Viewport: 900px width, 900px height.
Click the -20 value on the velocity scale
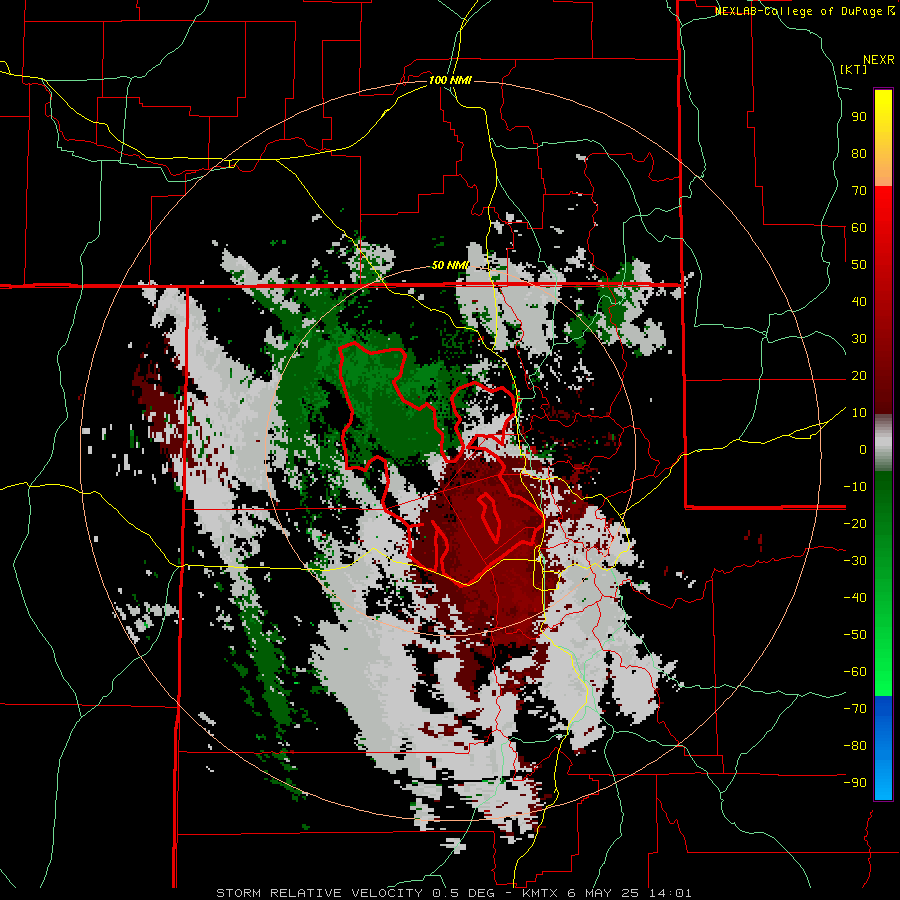[855, 523]
